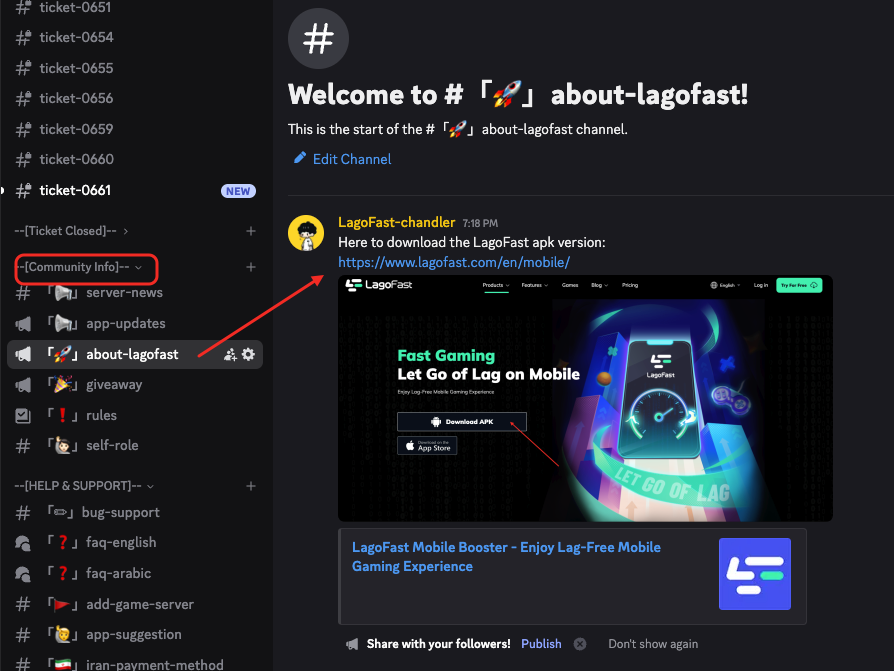Open the rules channel
Image resolution: width=894 pixels, height=671 pixels.
(135, 416)
